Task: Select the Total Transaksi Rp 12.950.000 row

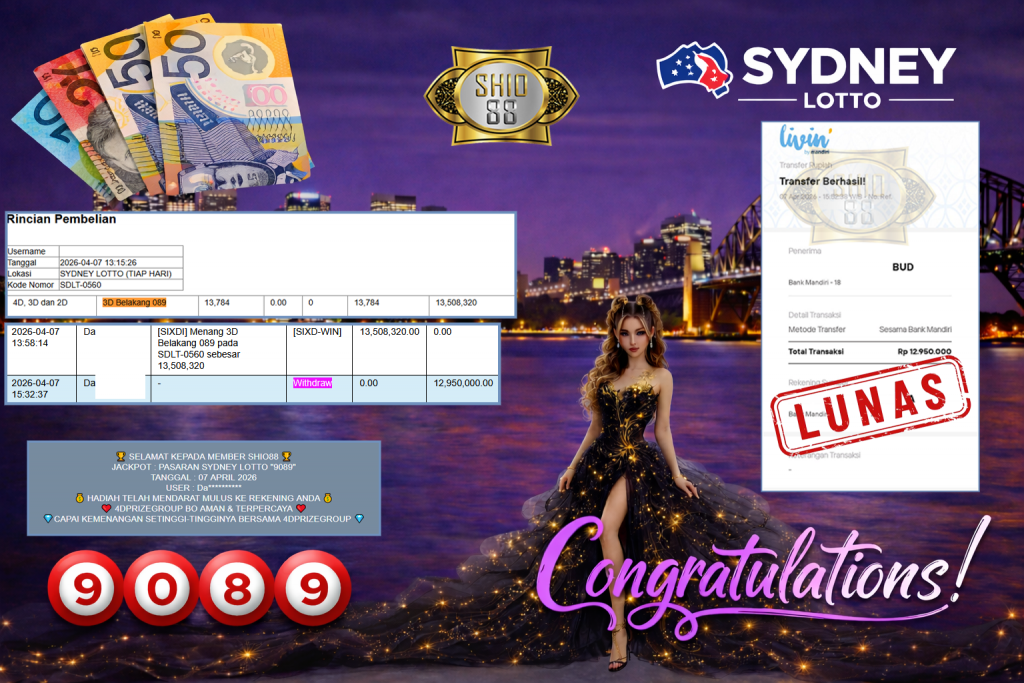Action: 870,351
